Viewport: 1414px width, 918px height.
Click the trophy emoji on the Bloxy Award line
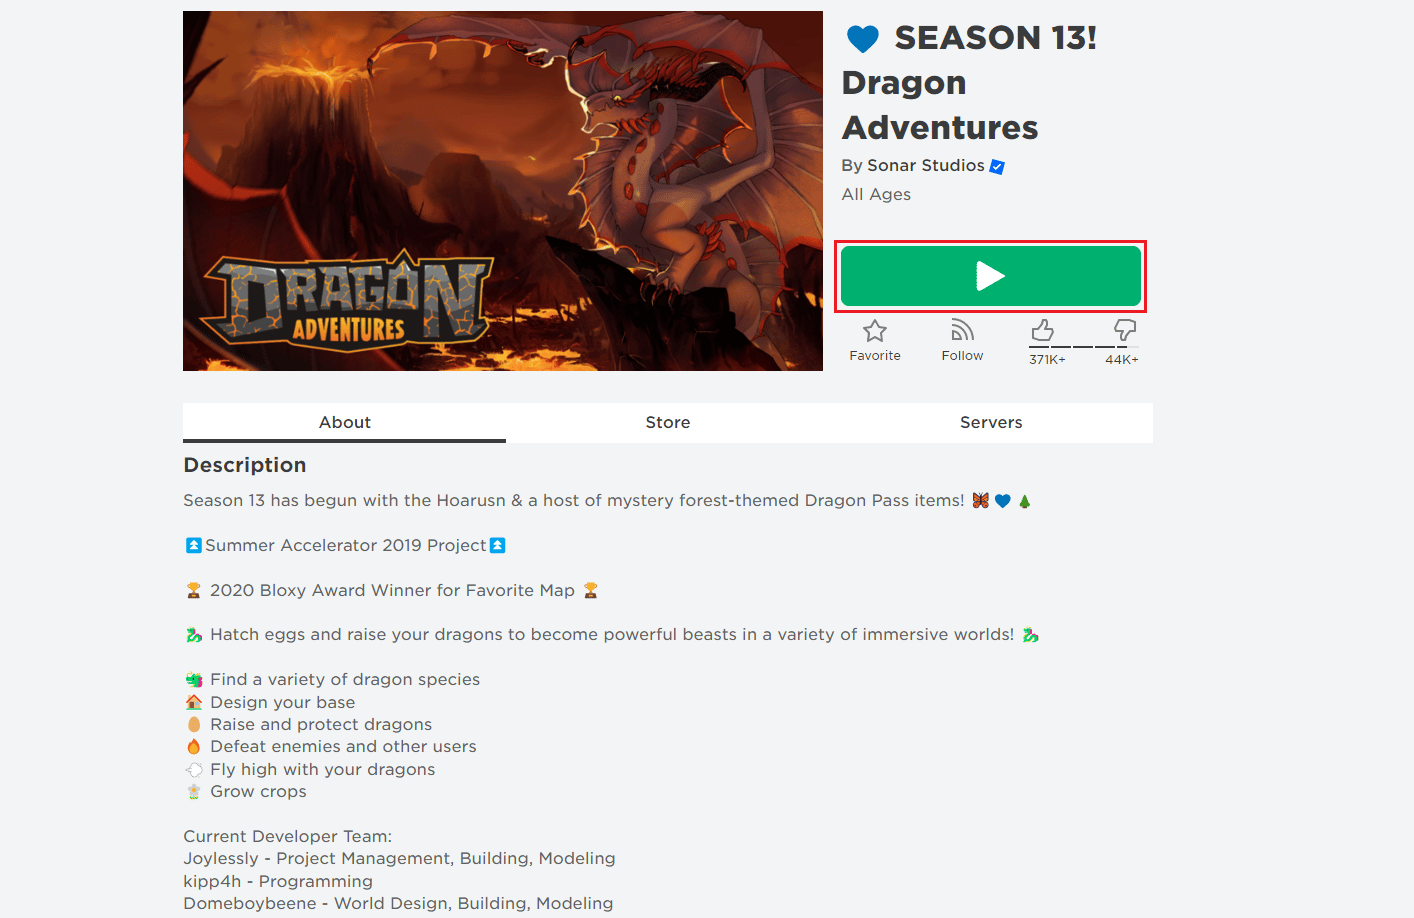(196, 590)
